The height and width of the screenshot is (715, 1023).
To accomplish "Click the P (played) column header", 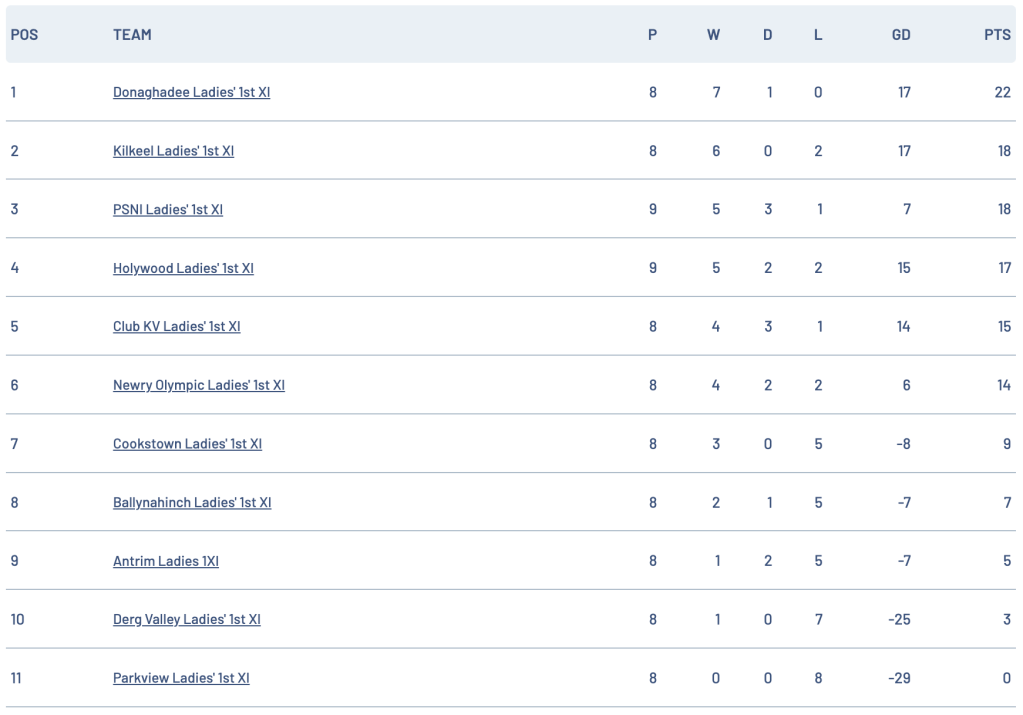I will click(652, 34).
